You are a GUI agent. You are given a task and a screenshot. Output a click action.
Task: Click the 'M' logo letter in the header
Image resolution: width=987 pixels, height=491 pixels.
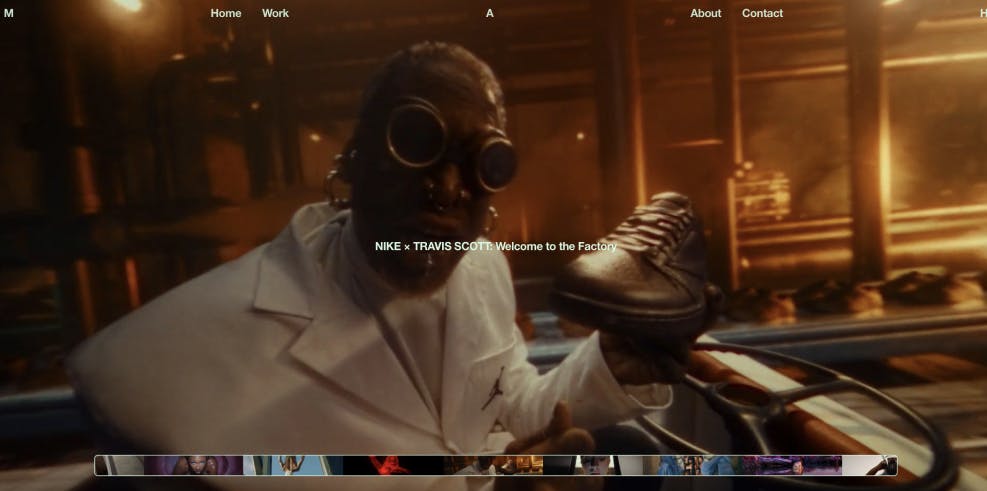(8, 13)
